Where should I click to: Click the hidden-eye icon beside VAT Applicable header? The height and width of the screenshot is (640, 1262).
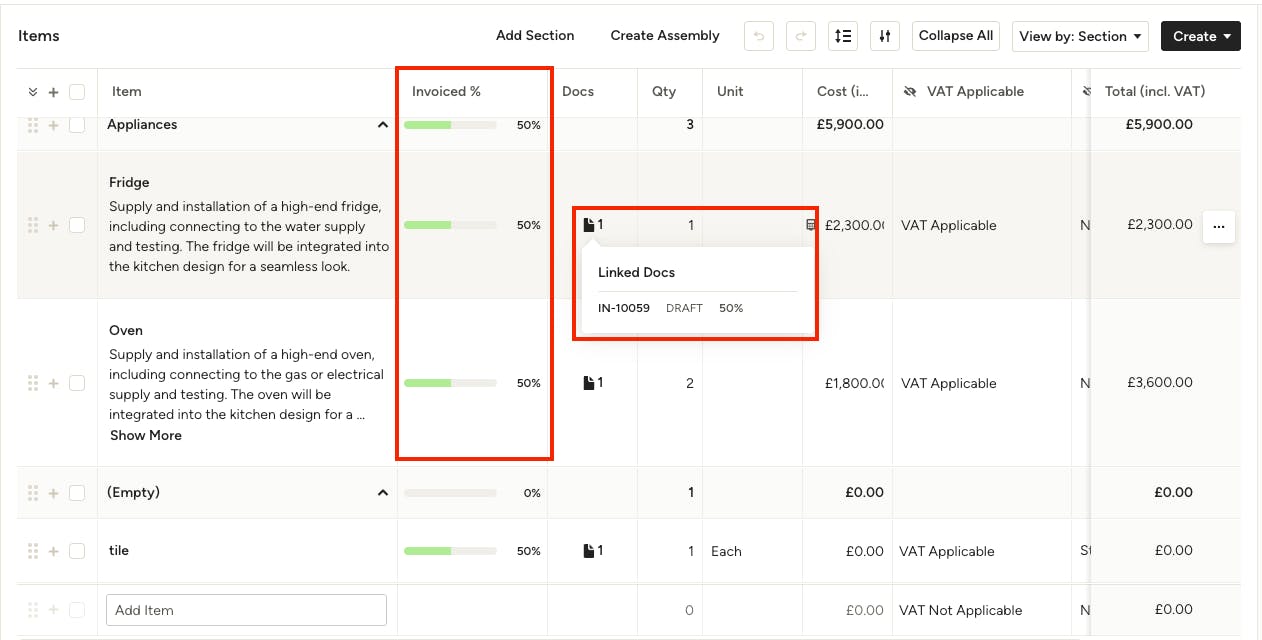pyautogui.click(x=910, y=91)
